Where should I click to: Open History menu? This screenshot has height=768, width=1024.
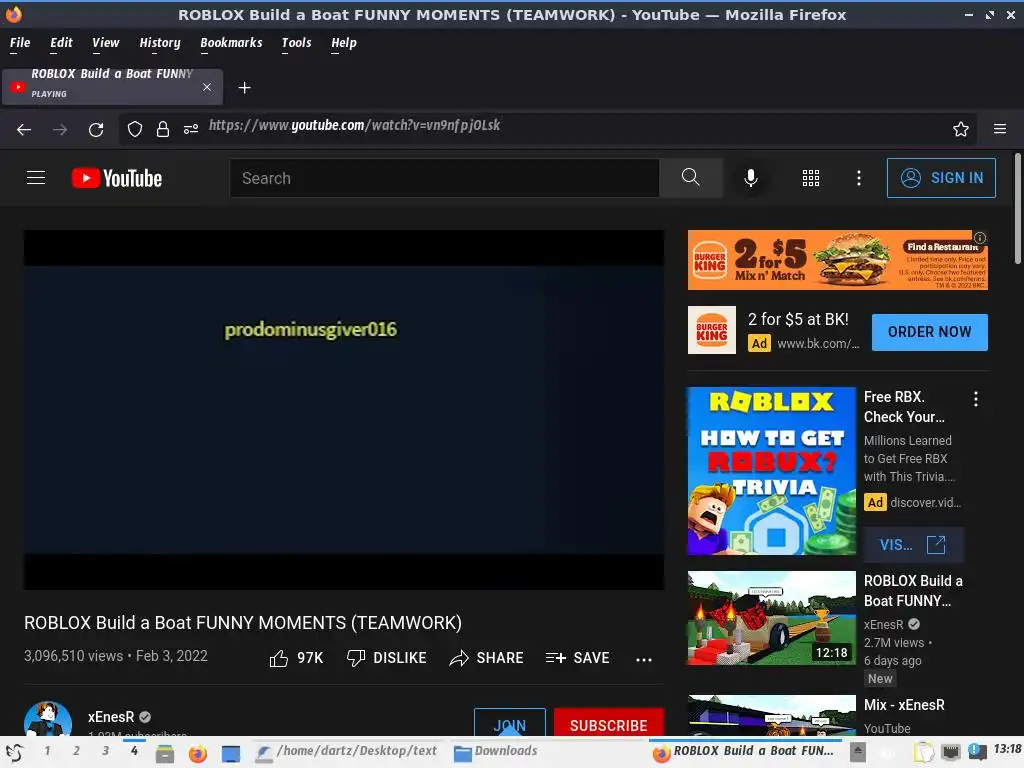click(159, 43)
